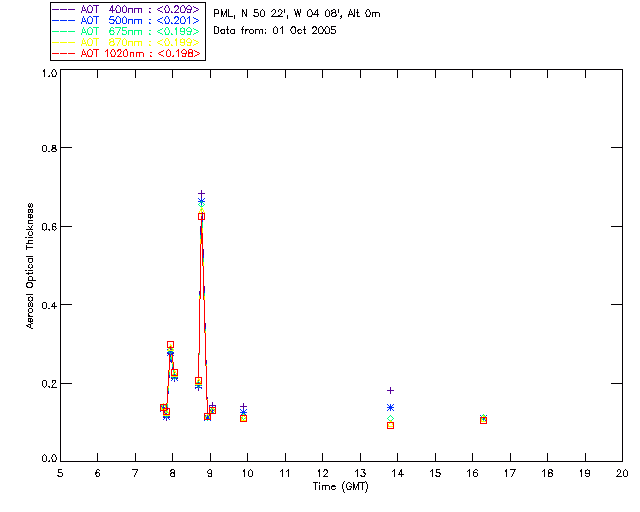This screenshot has height=512, width=640.
Task: Click the green diamond marker near time 14
Action: tap(390, 419)
